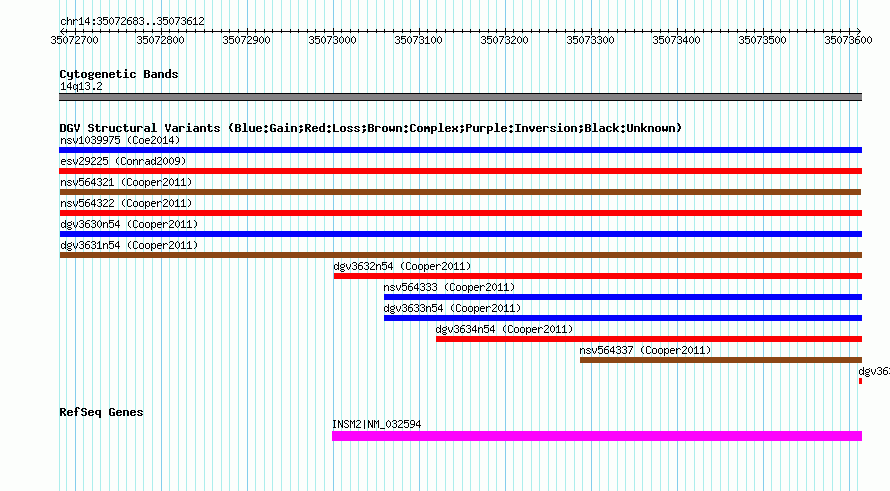The height and width of the screenshot is (491, 890).
Task: Click ruler position 35073600
Action: [x=848, y=40]
